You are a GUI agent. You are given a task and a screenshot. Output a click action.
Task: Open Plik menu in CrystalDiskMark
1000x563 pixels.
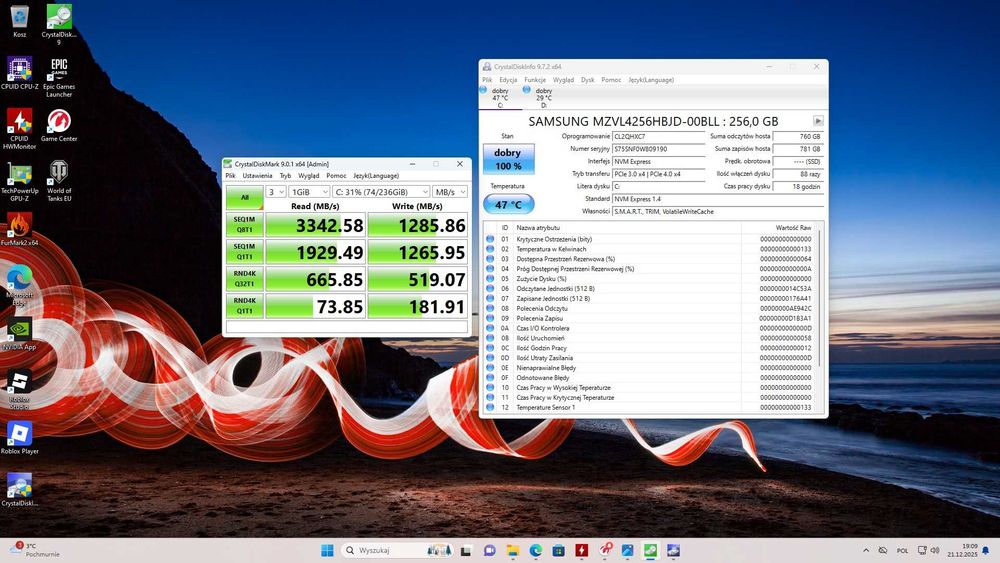coord(231,176)
